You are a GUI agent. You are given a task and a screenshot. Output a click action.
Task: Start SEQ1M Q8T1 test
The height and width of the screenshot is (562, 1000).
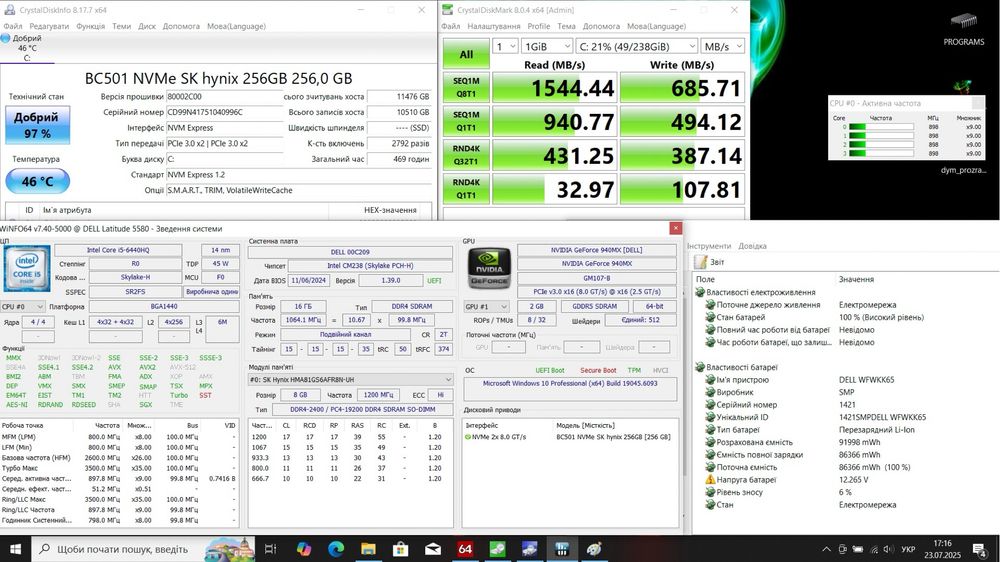tap(466, 88)
